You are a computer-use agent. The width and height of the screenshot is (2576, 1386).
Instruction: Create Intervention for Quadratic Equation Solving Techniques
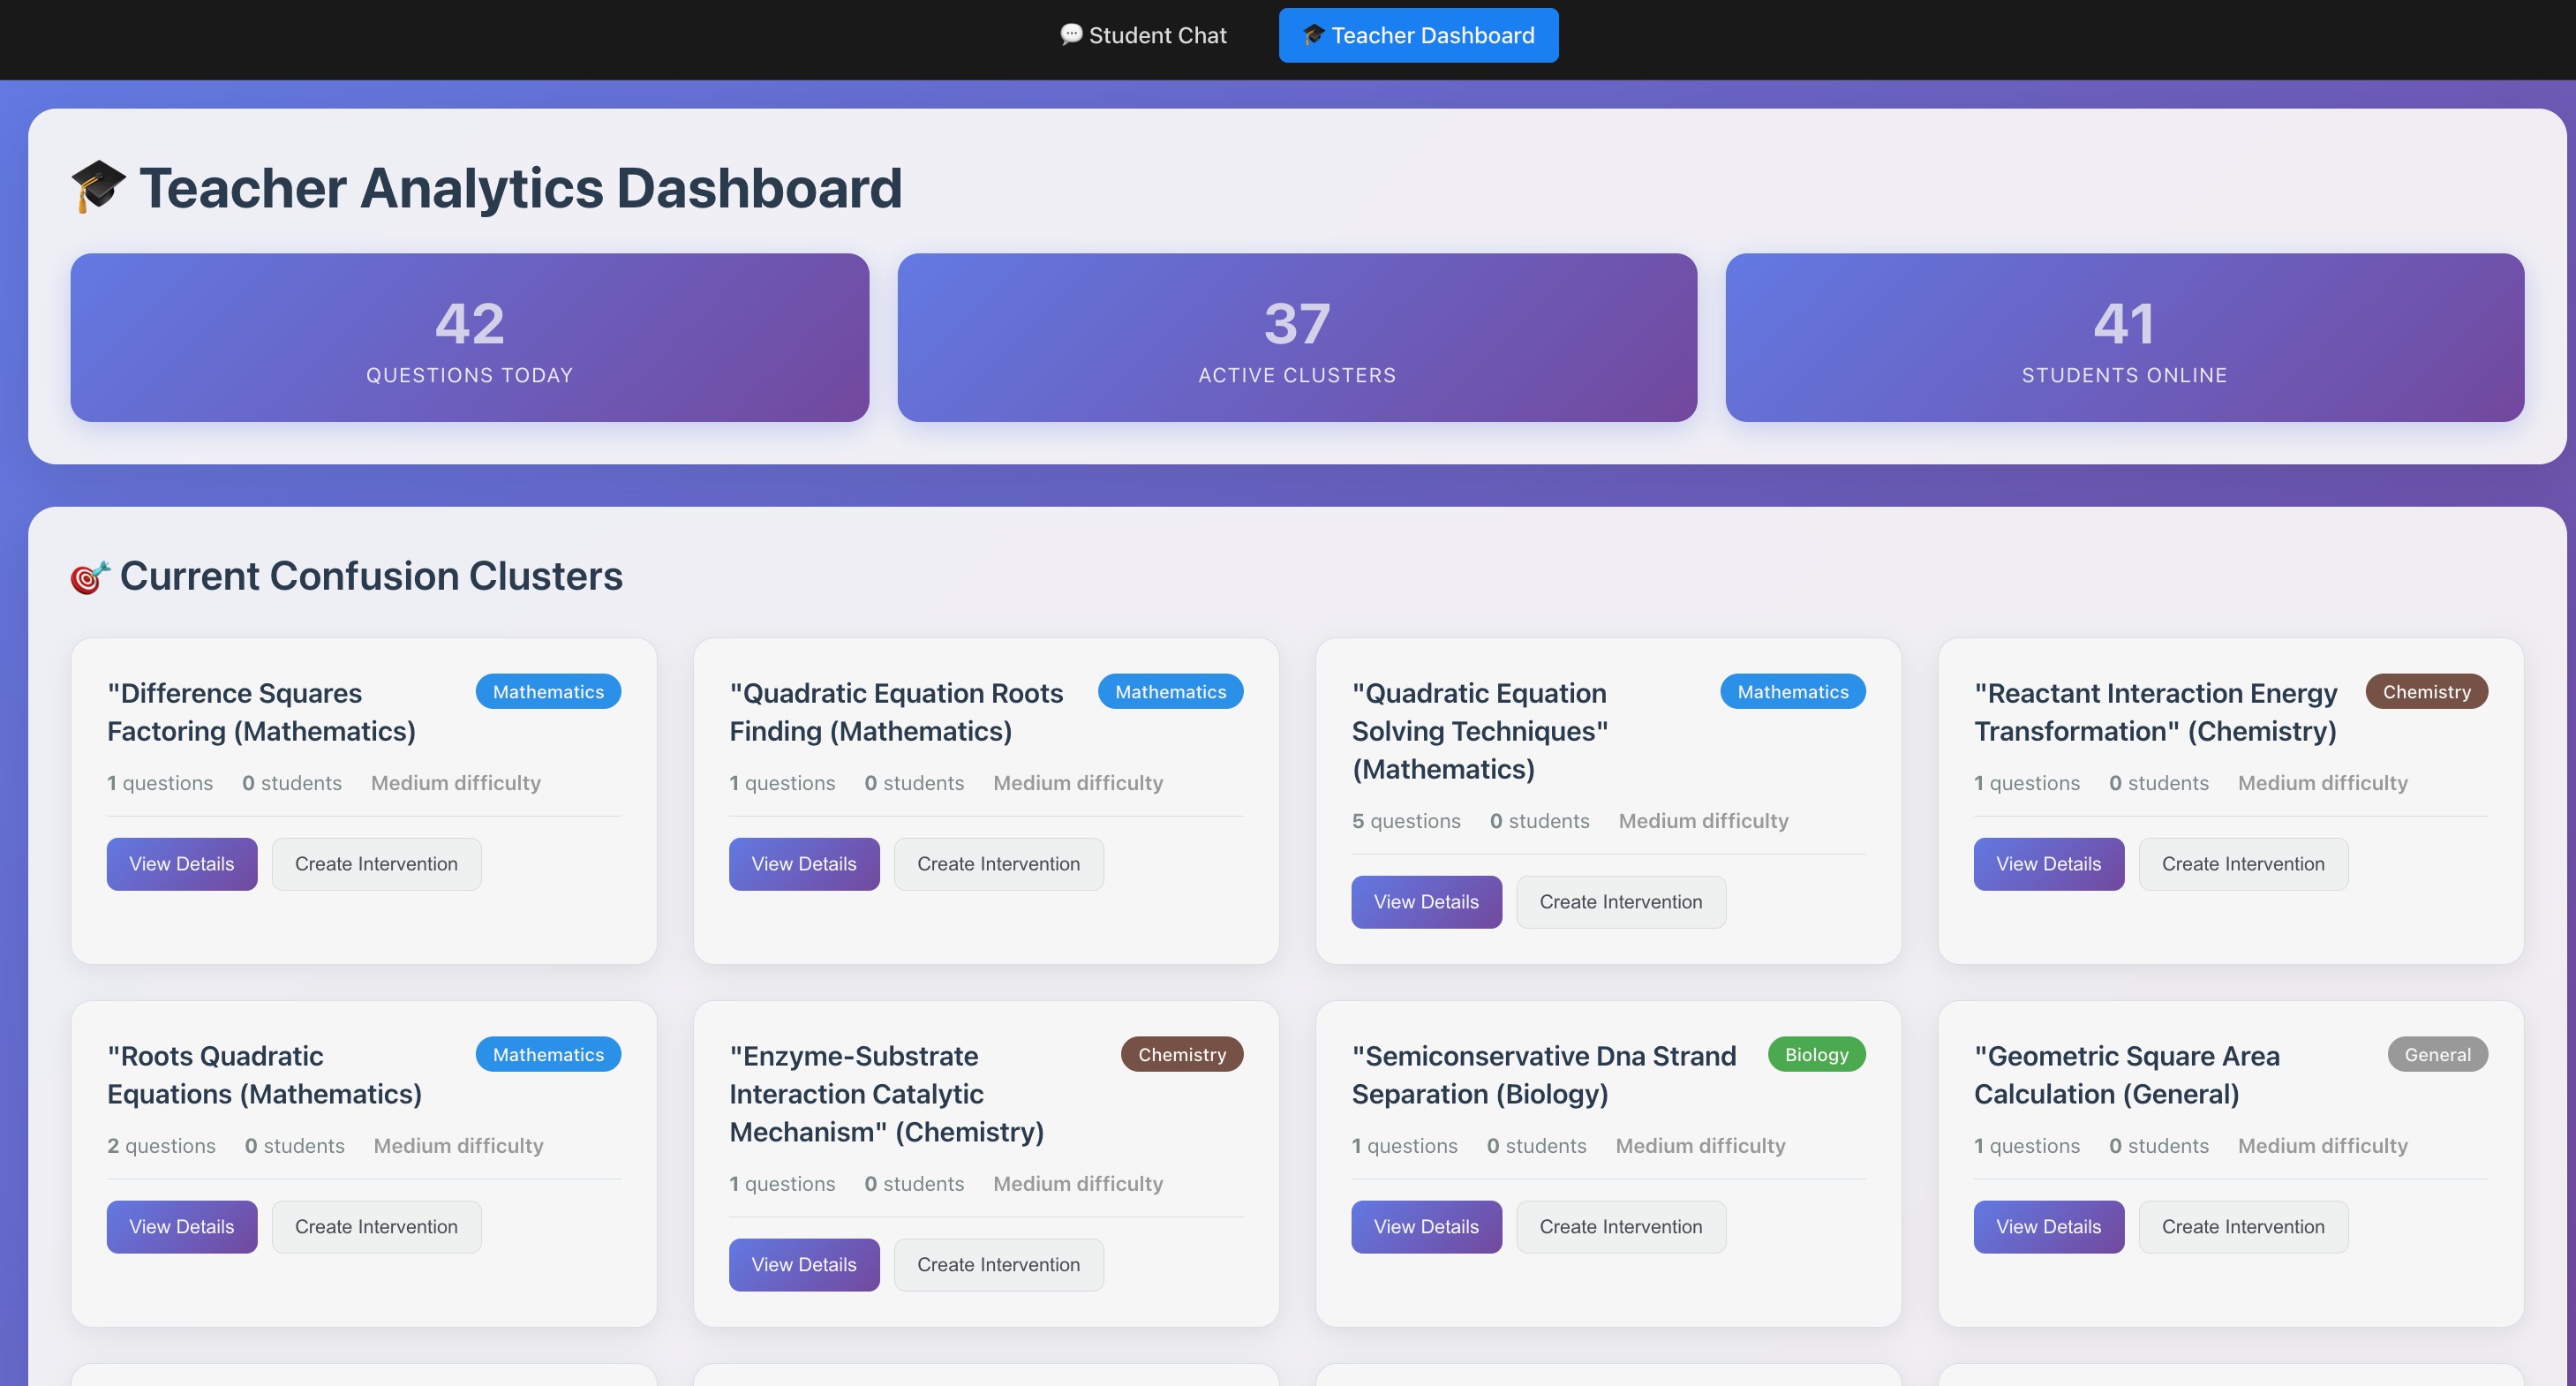click(x=1620, y=902)
